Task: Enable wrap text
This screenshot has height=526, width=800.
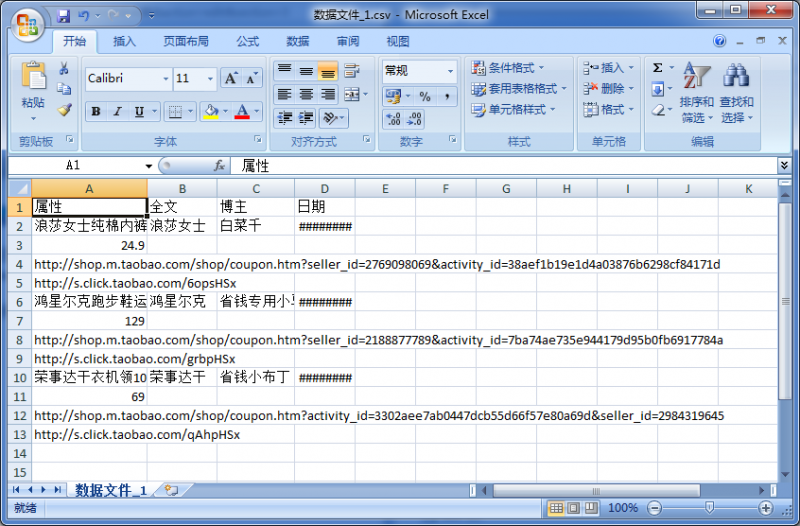Action: click(352, 70)
